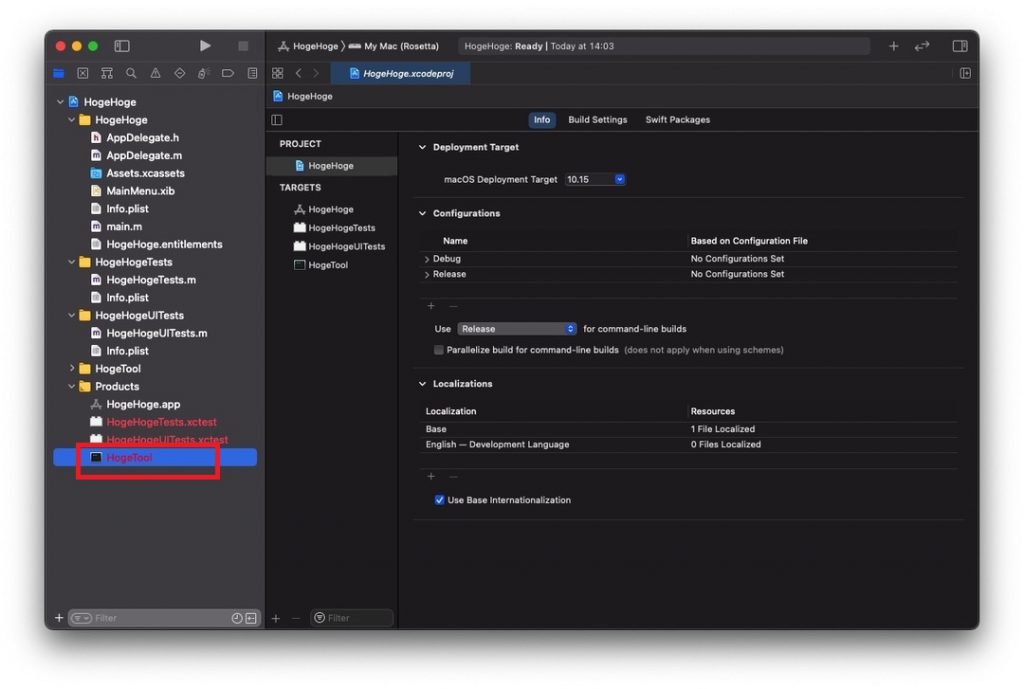
Task: Open navigator filter options menu
Action: (82, 618)
